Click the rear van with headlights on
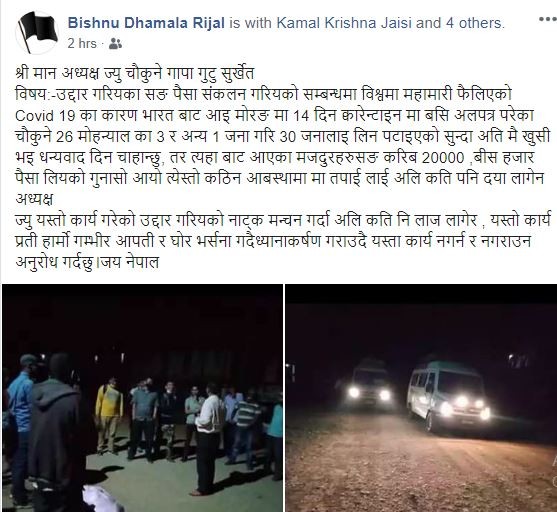The width and height of the screenshot is (557, 512). [x=371, y=385]
